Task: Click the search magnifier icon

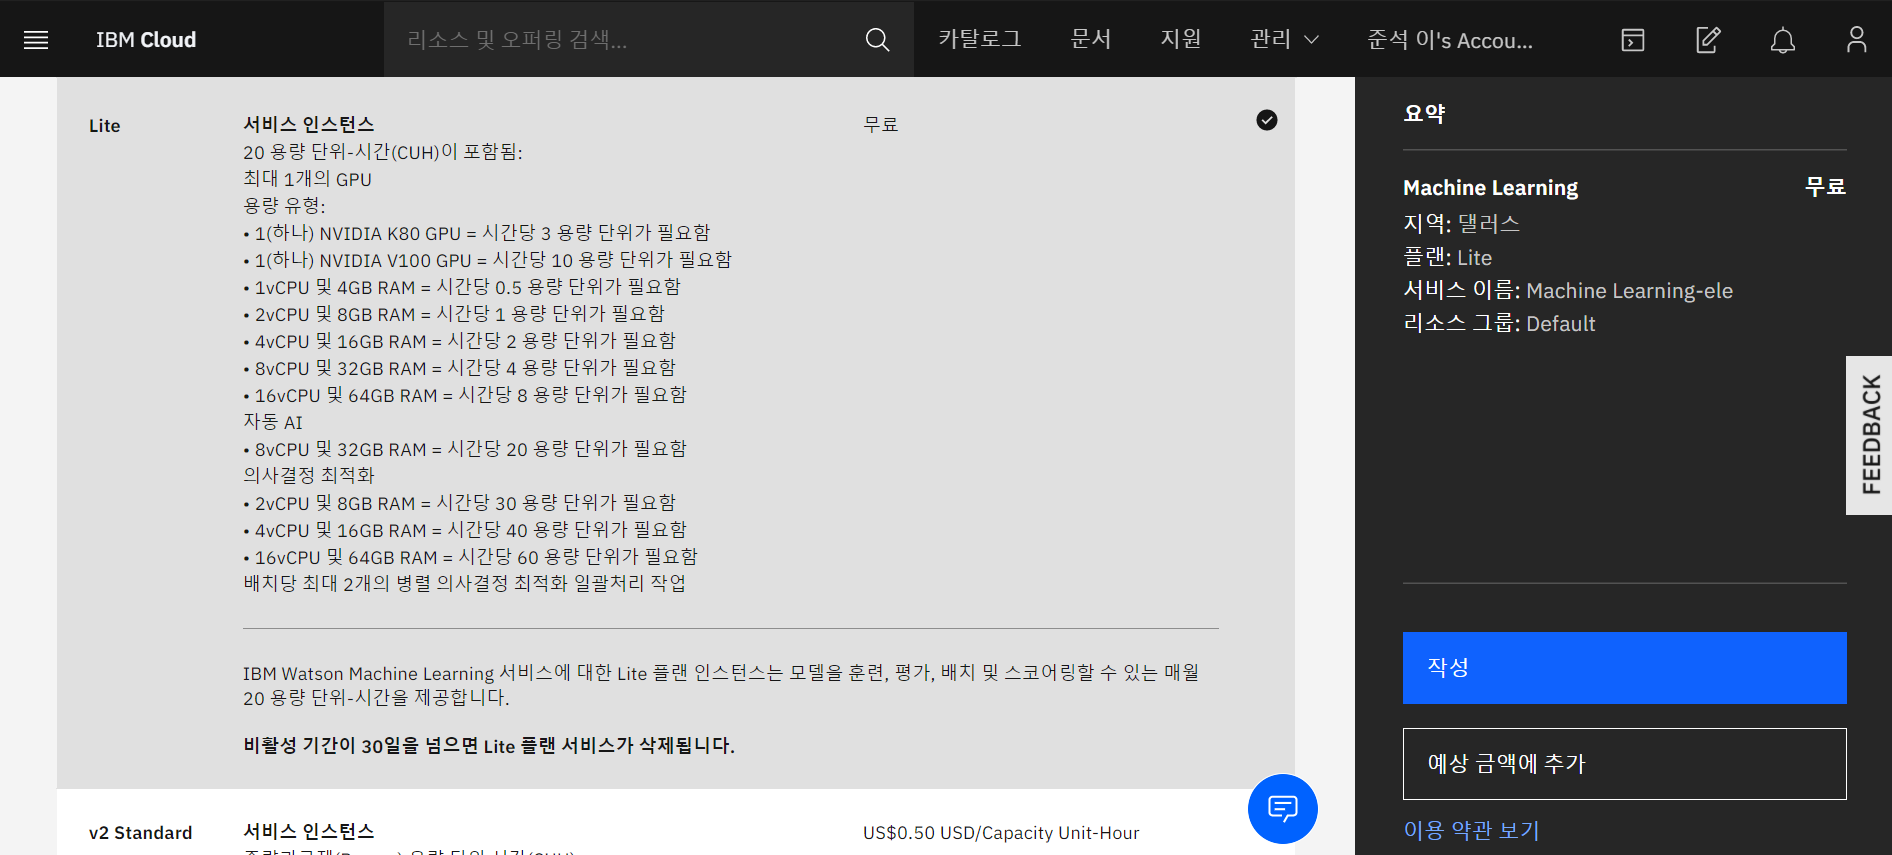Action: tap(877, 40)
